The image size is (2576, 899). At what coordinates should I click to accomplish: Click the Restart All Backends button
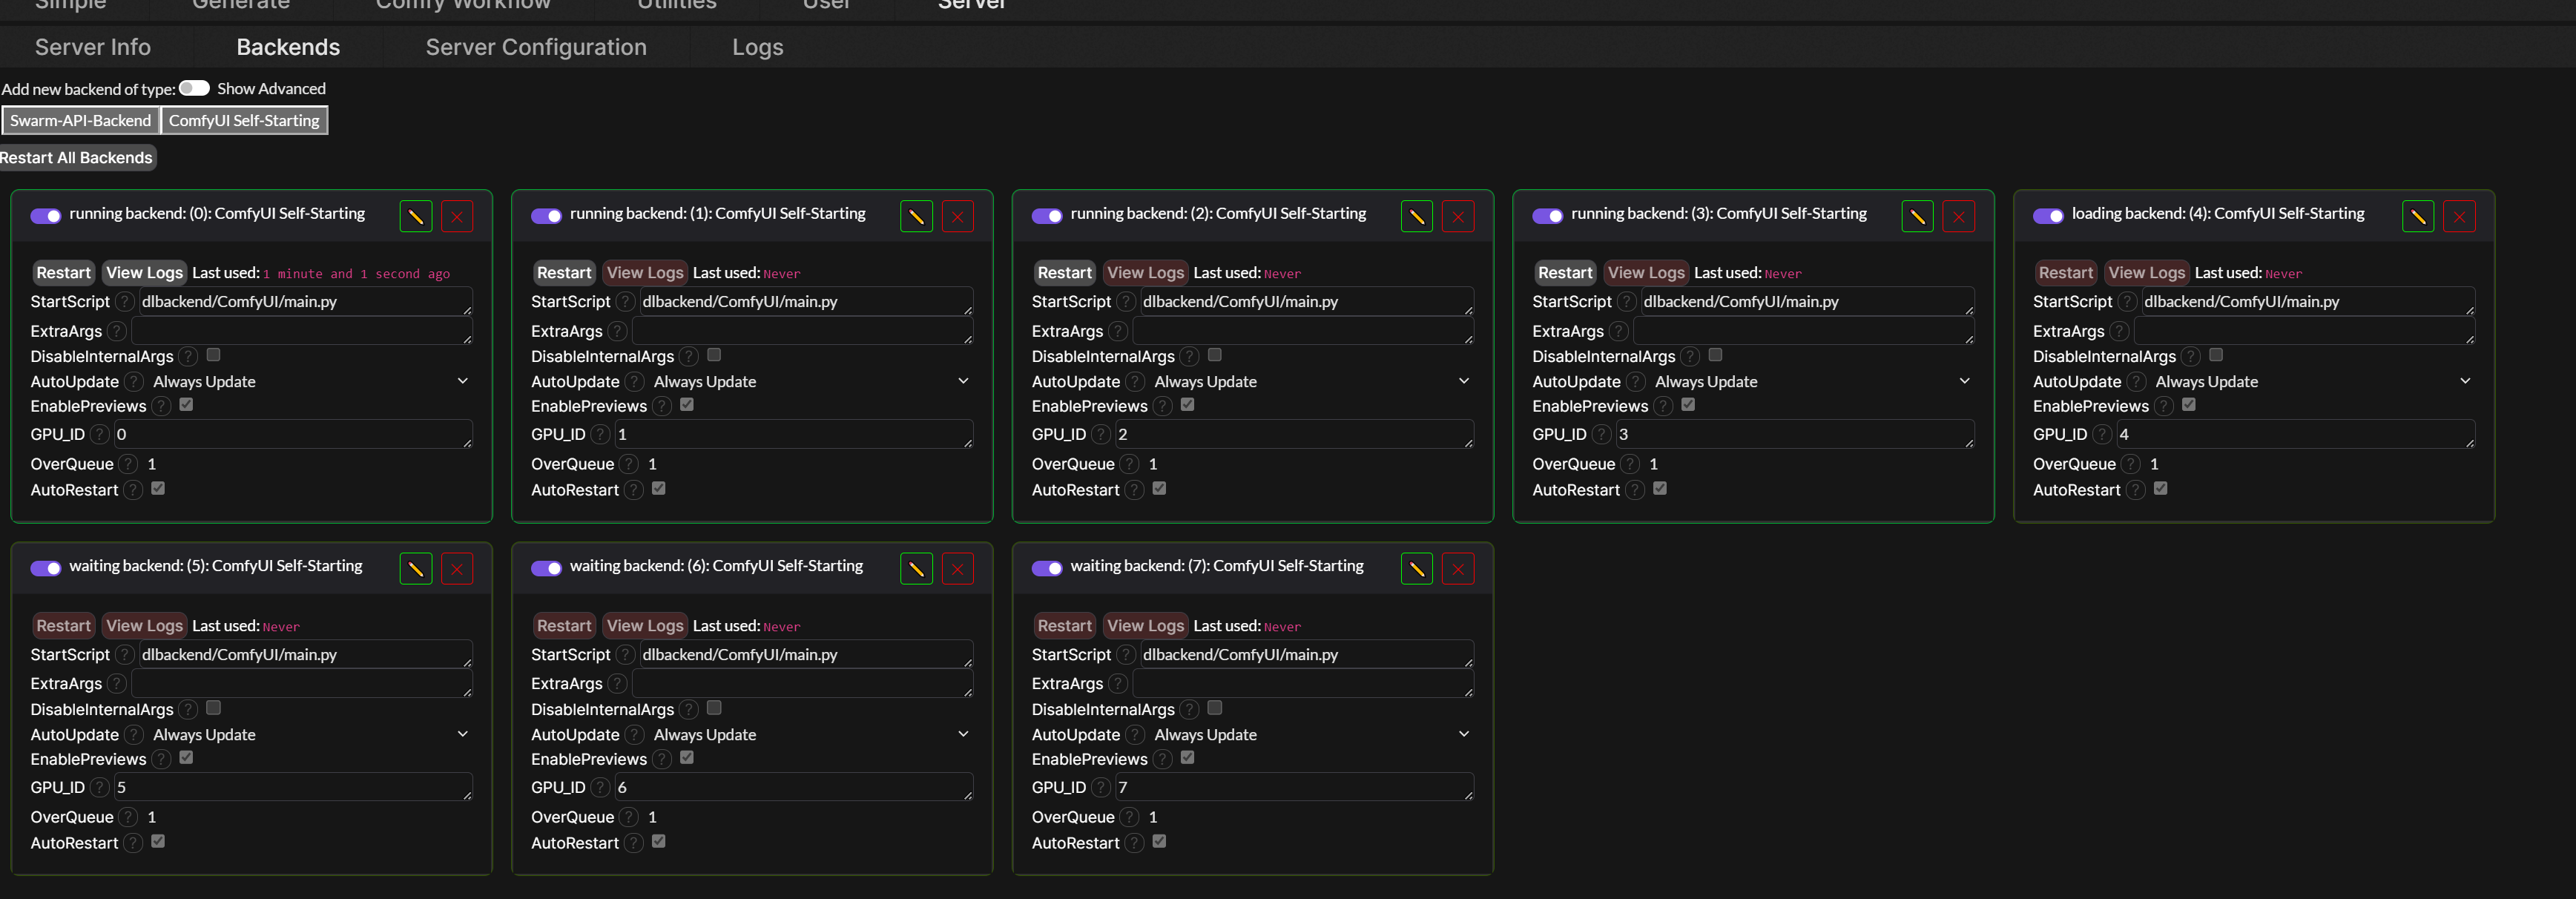(77, 157)
